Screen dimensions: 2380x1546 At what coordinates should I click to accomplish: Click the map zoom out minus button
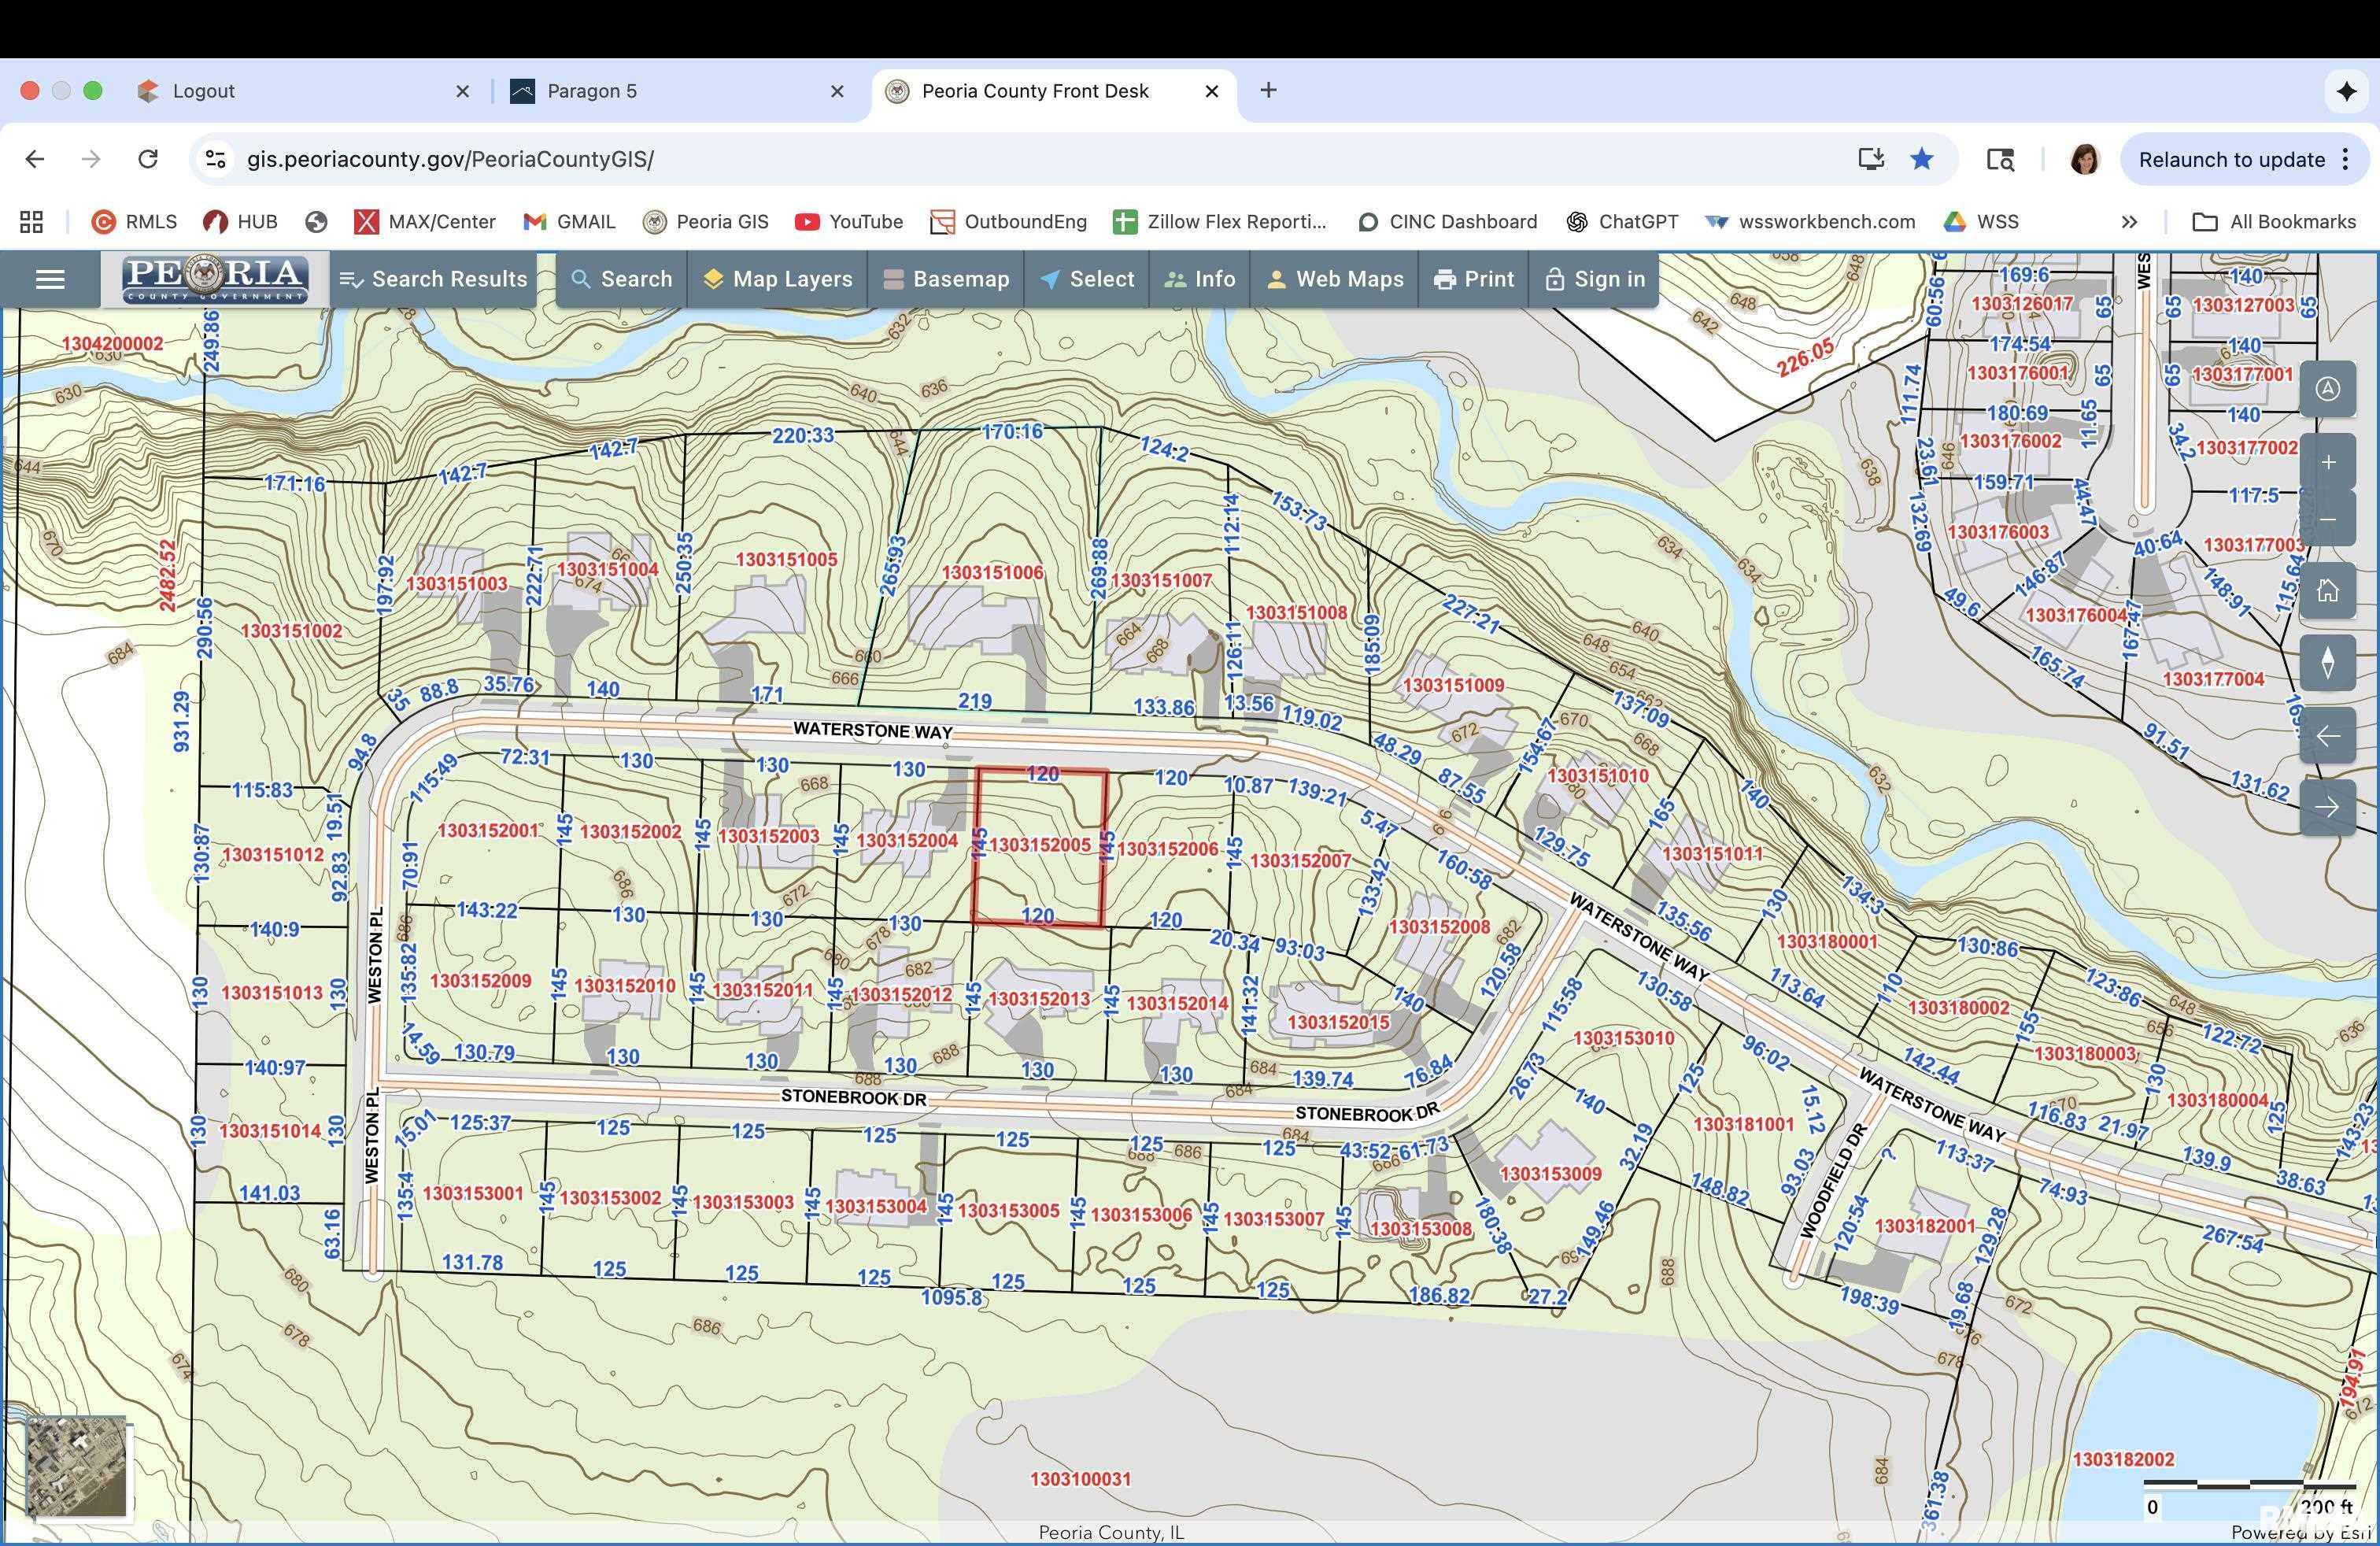tap(2328, 519)
